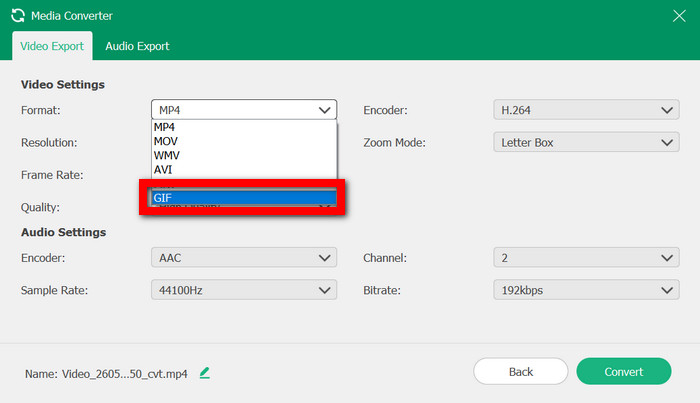
Task: Click the Quality label
Action: pos(40,208)
